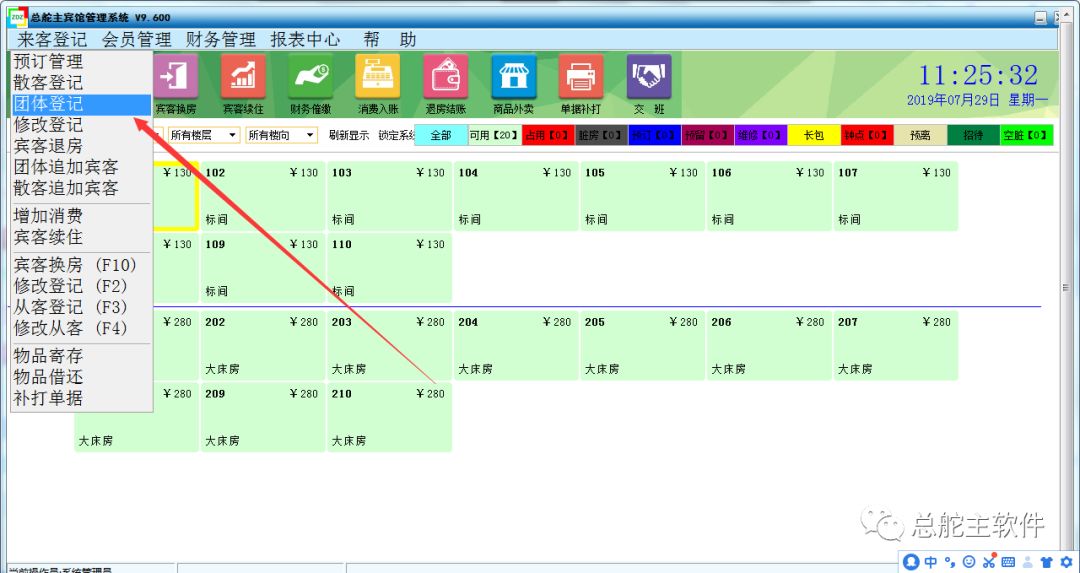Choose 宾客退房 in the dropdown menu
The height and width of the screenshot is (573, 1080).
(x=48, y=146)
